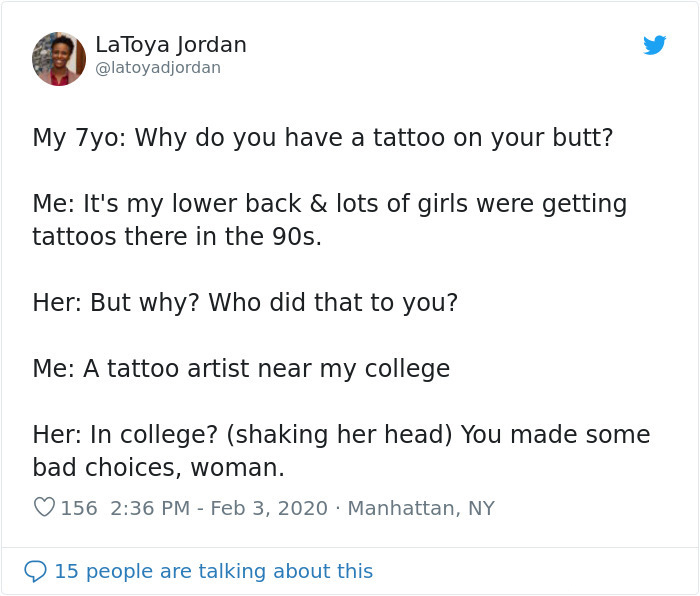Click the Feb 3, 2020 date
The image size is (700, 596).
[x=271, y=508]
